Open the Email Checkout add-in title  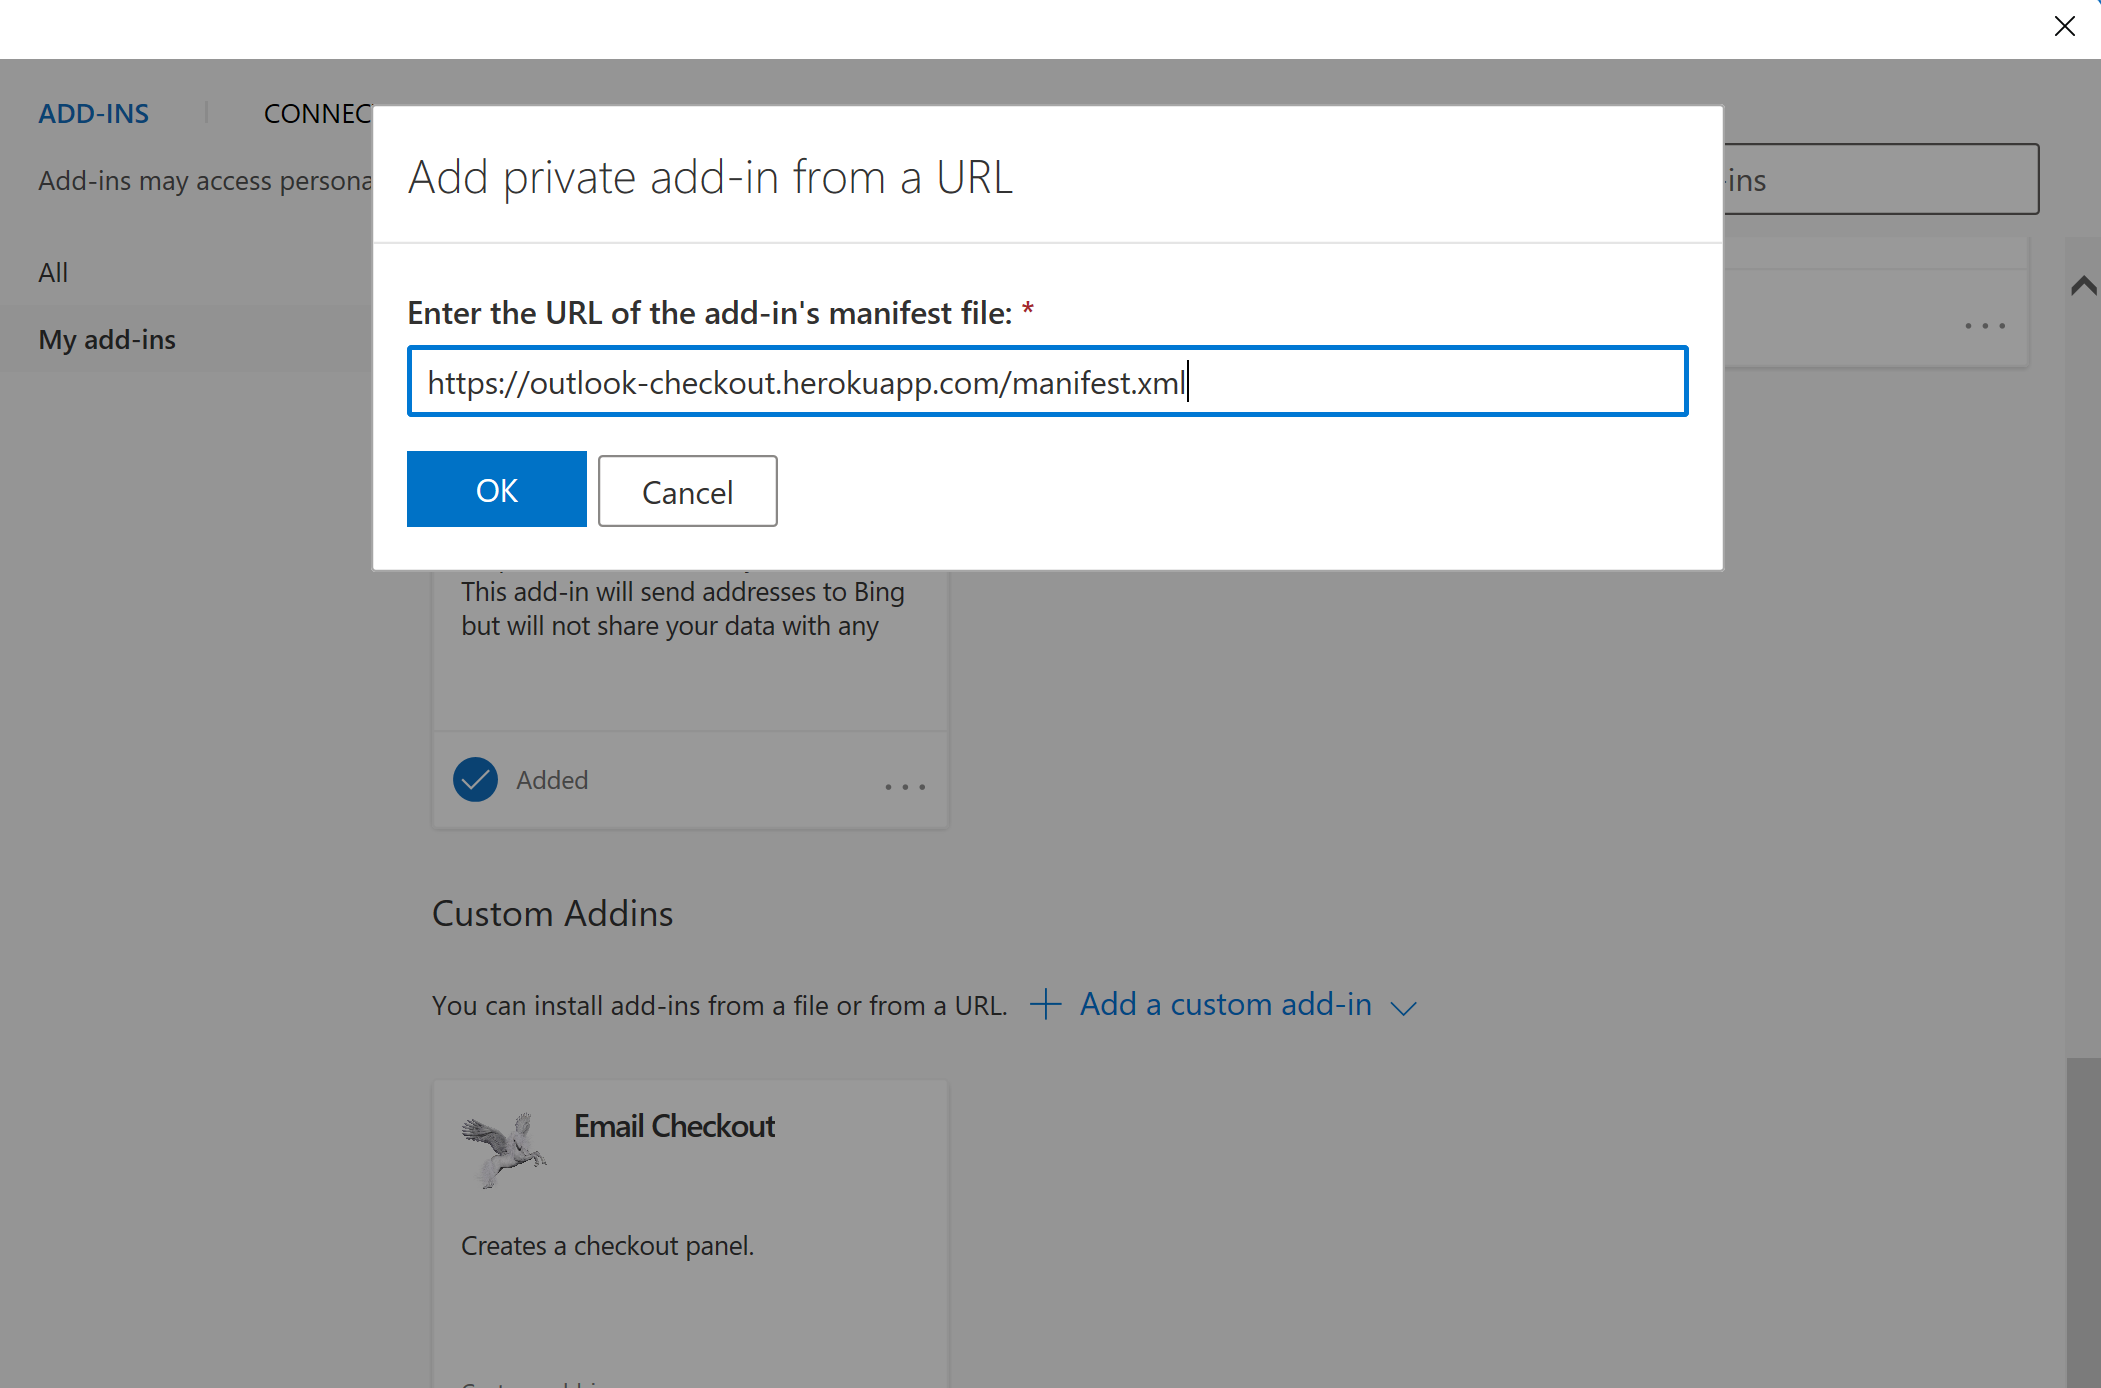674,1127
